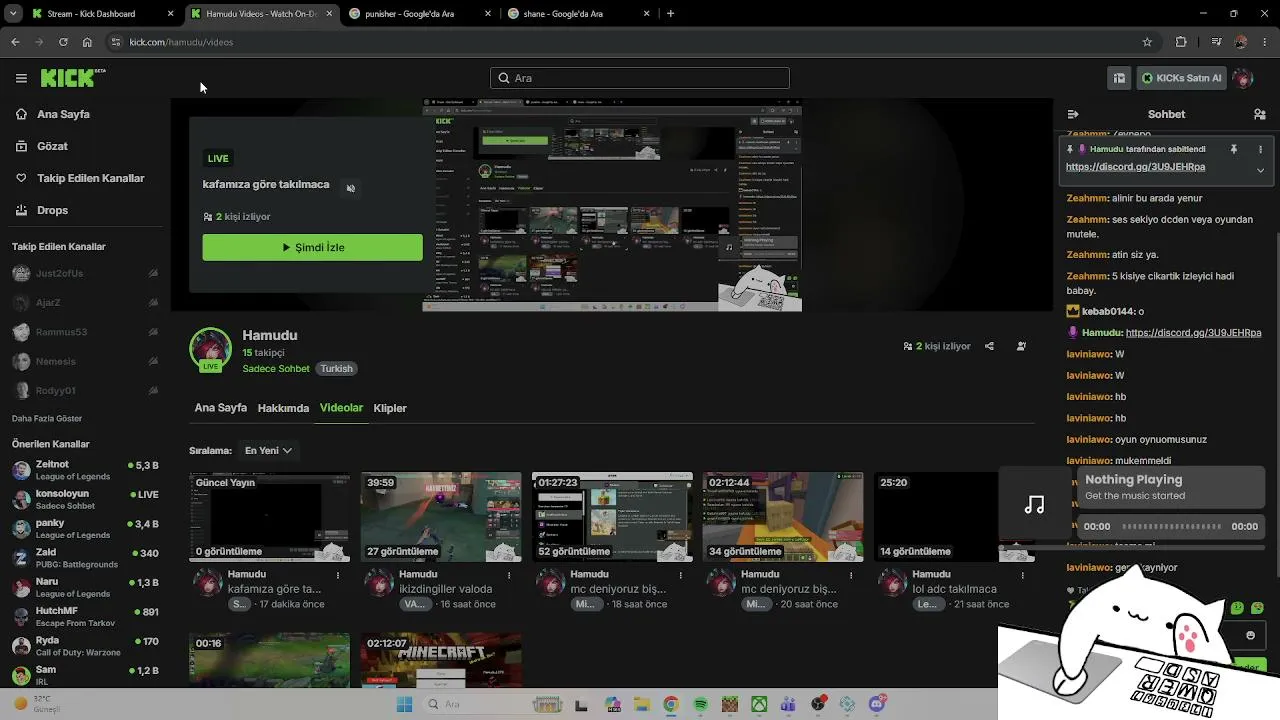Screen dimensions: 1280x720
Task: Click the follow user icon next to share
Action: tap(1021, 346)
